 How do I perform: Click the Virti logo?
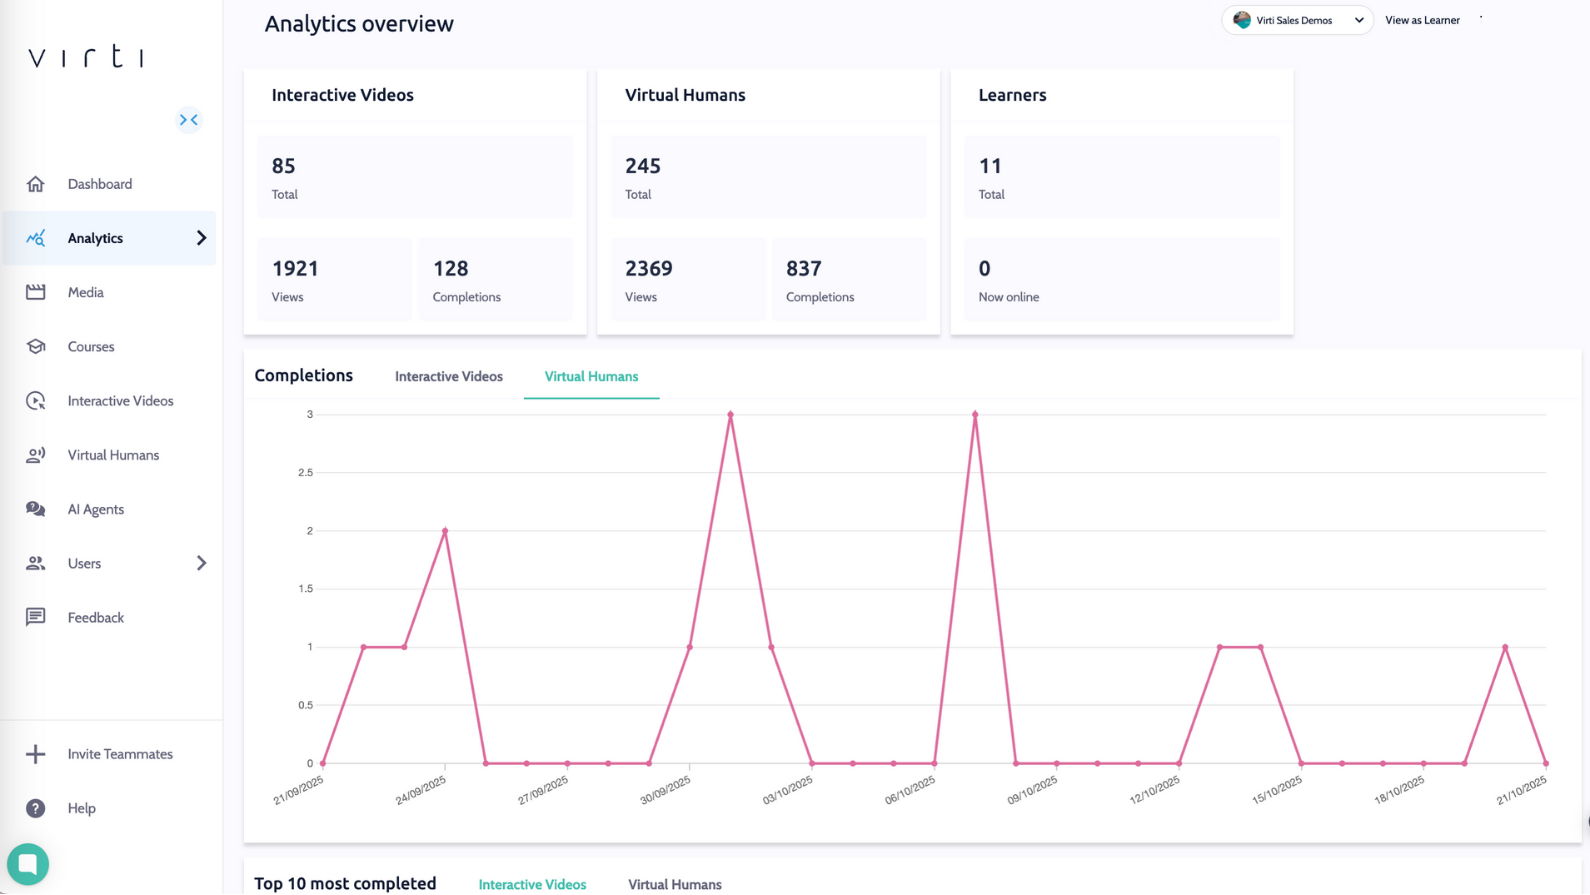(x=86, y=57)
